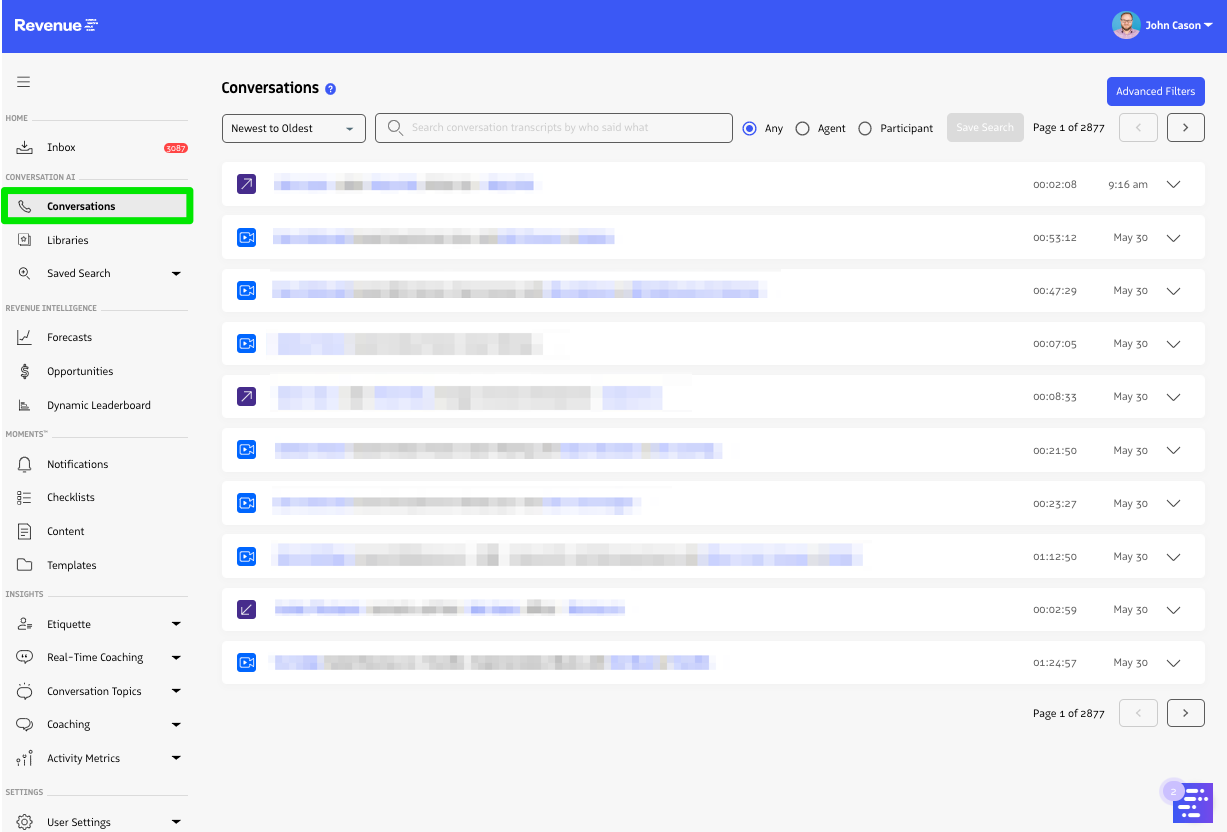This screenshot has width=1227, height=832.
Task: Click the video icon on 00:53:12 conversation
Action: click(246, 238)
